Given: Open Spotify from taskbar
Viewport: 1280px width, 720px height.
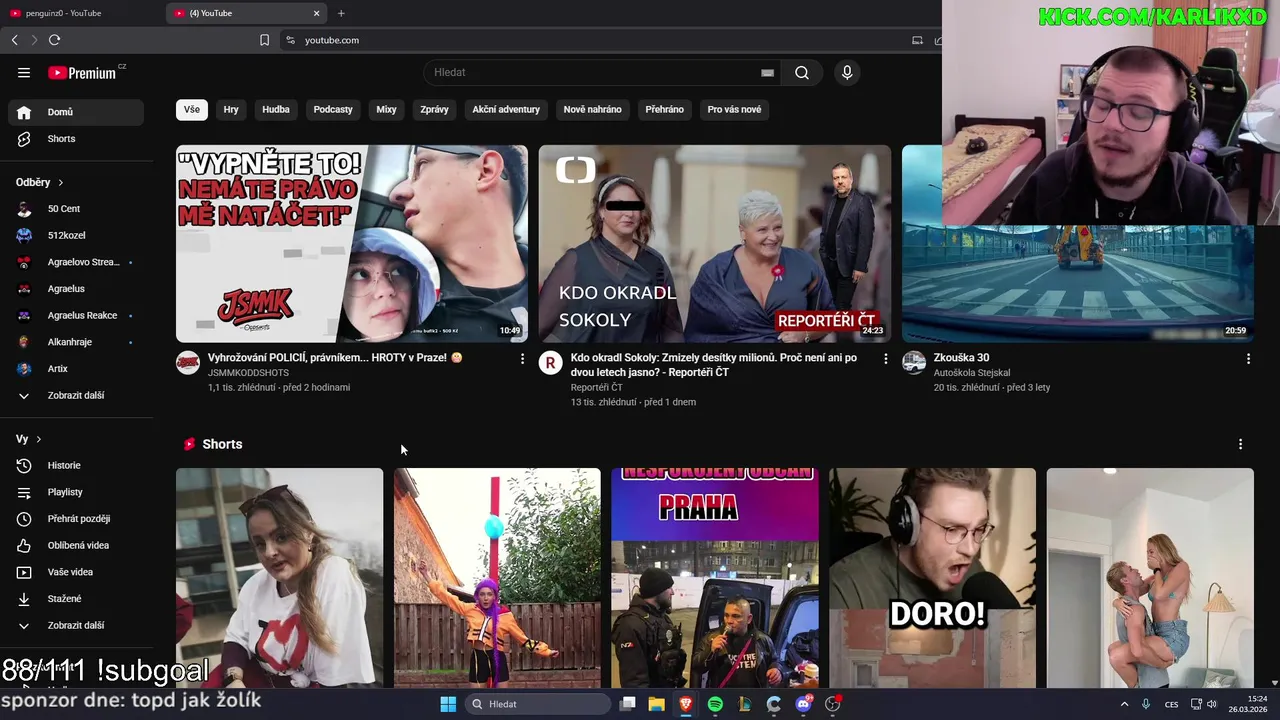Looking at the screenshot, I should (x=715, y=704).
